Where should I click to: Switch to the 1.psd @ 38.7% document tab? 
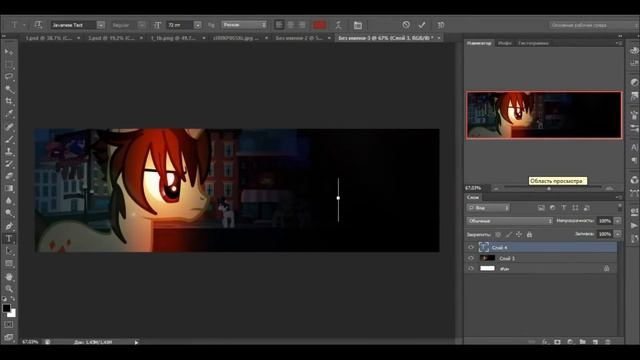coord(49,38)
